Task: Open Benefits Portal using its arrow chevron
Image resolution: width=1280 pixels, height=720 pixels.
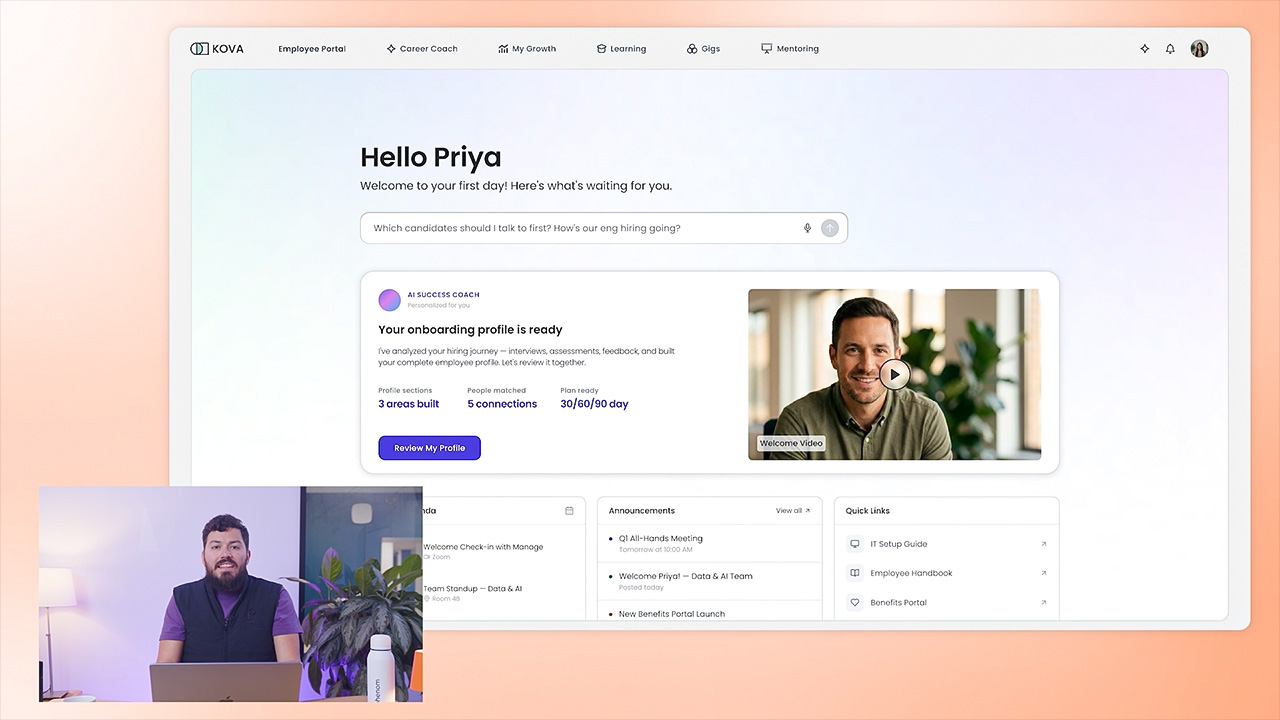Action: [1043, 602]
